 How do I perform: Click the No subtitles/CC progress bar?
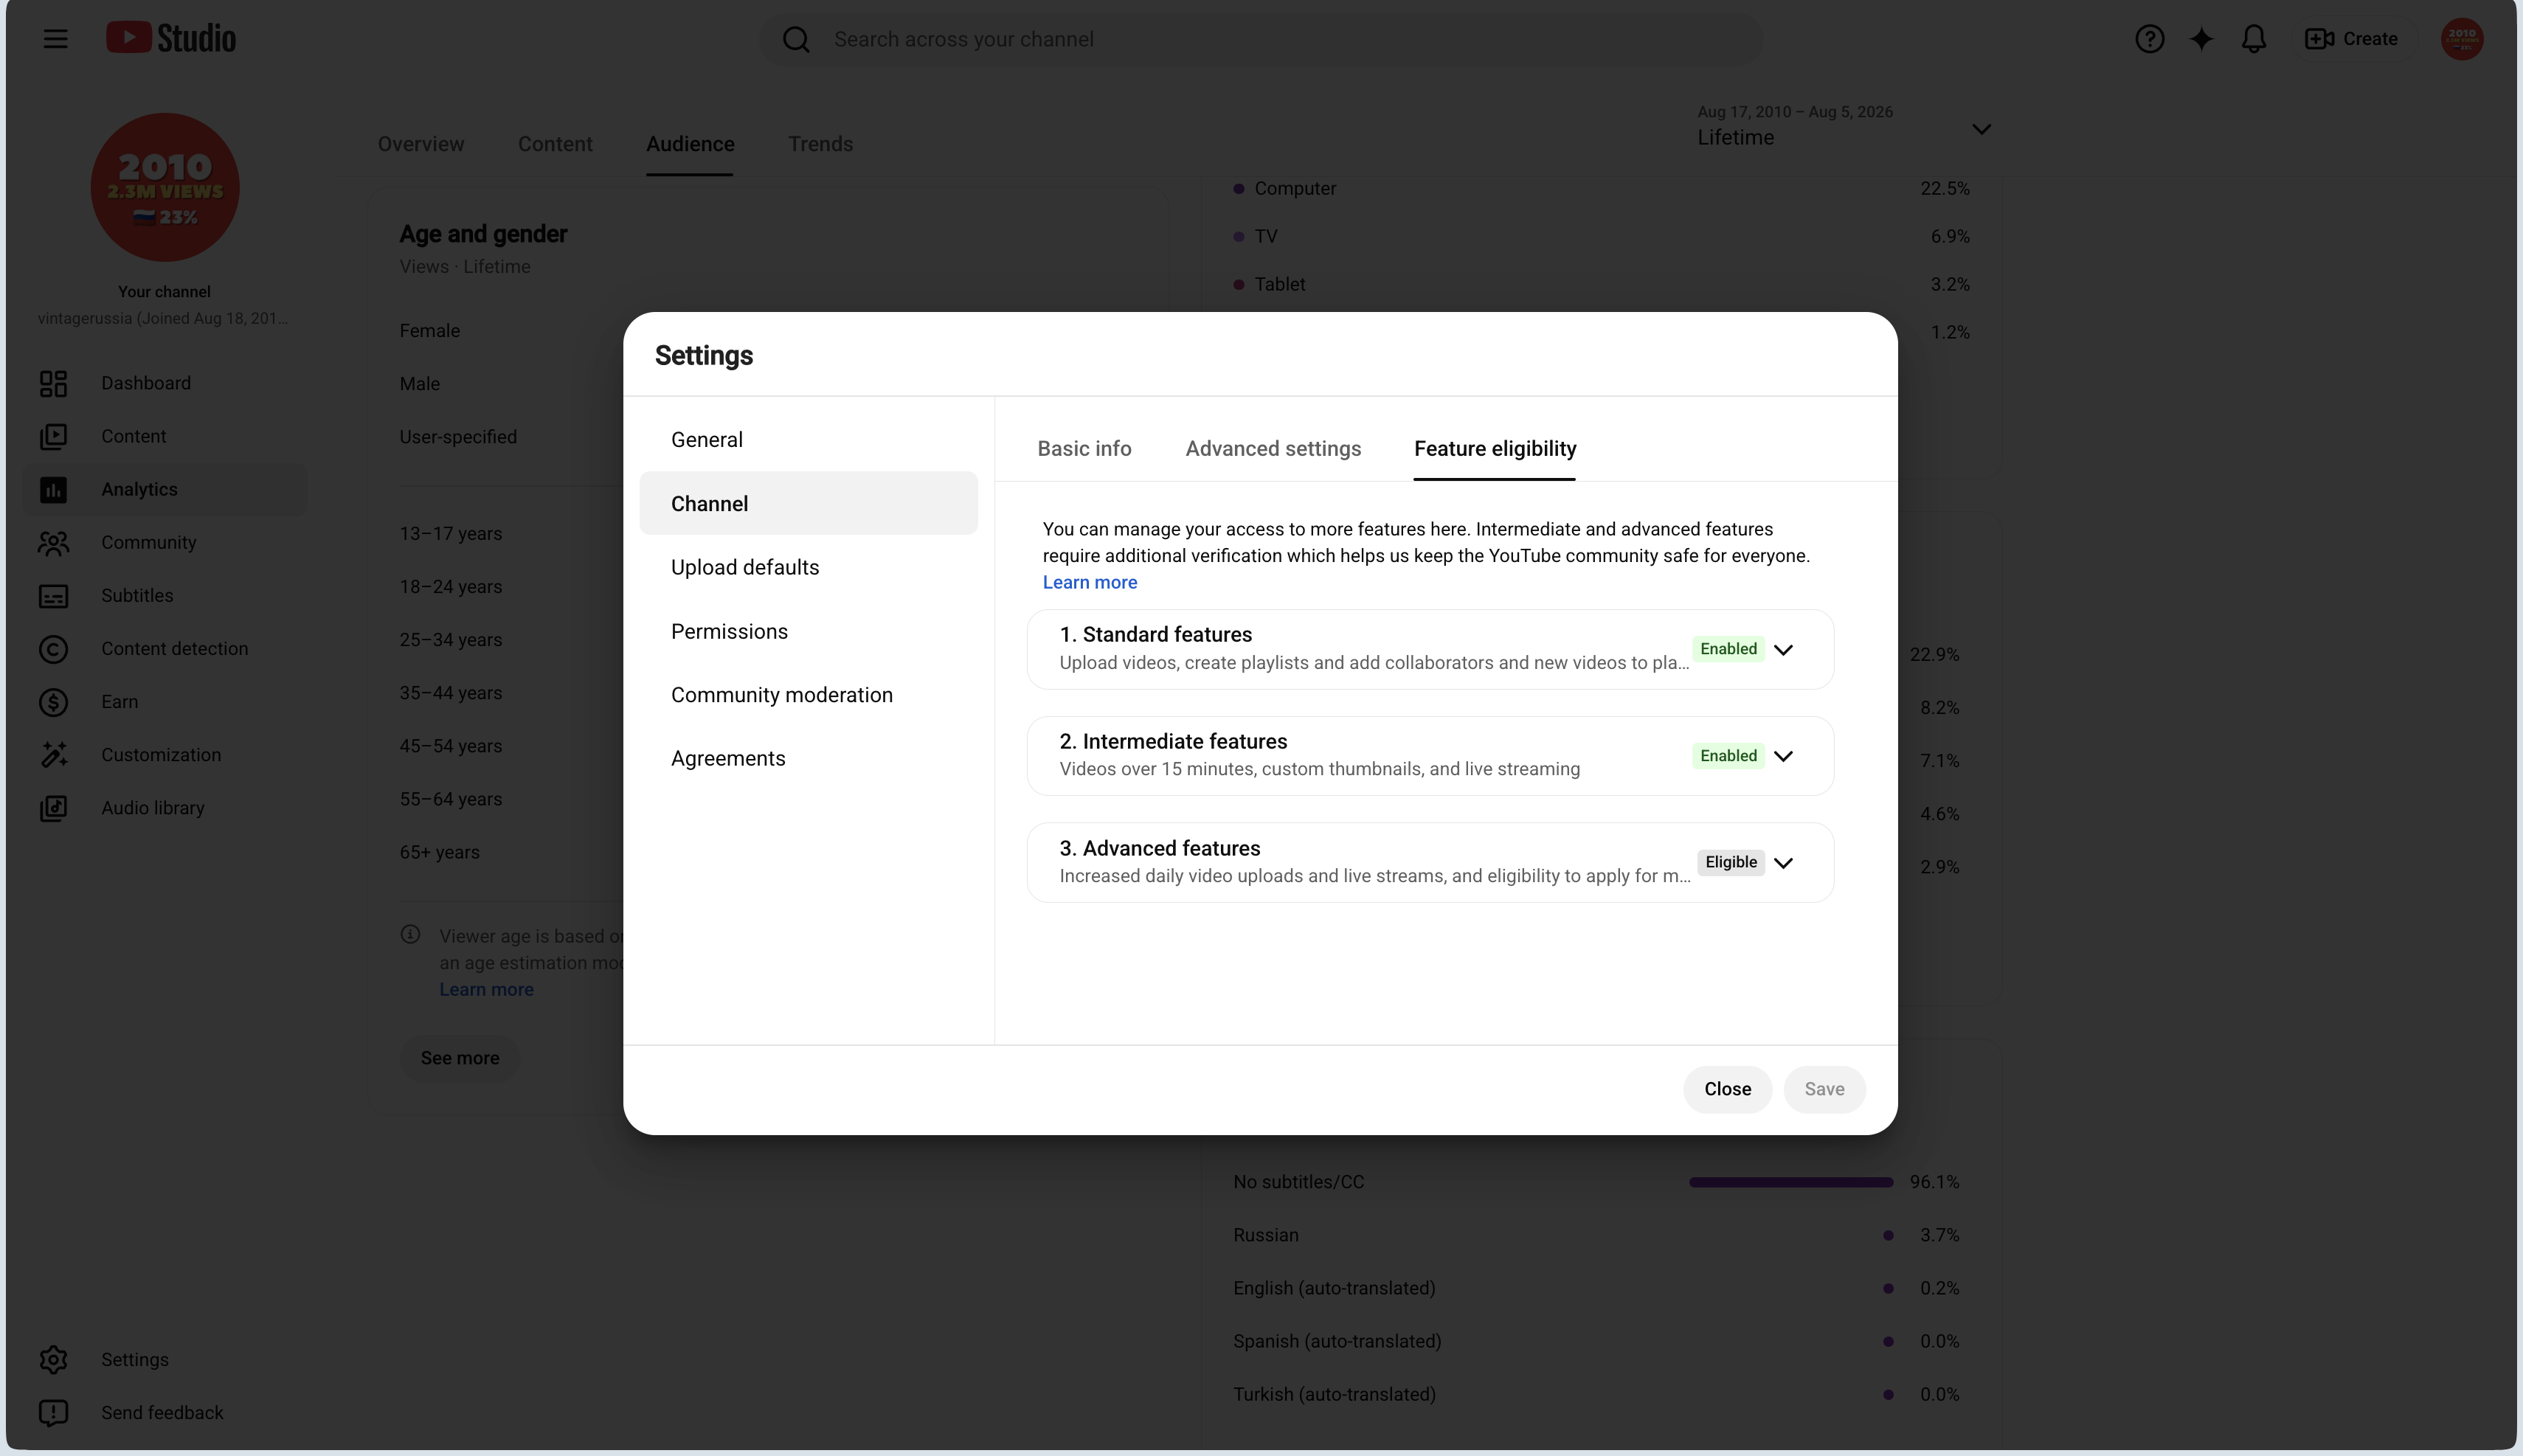click(1791, 1182)
